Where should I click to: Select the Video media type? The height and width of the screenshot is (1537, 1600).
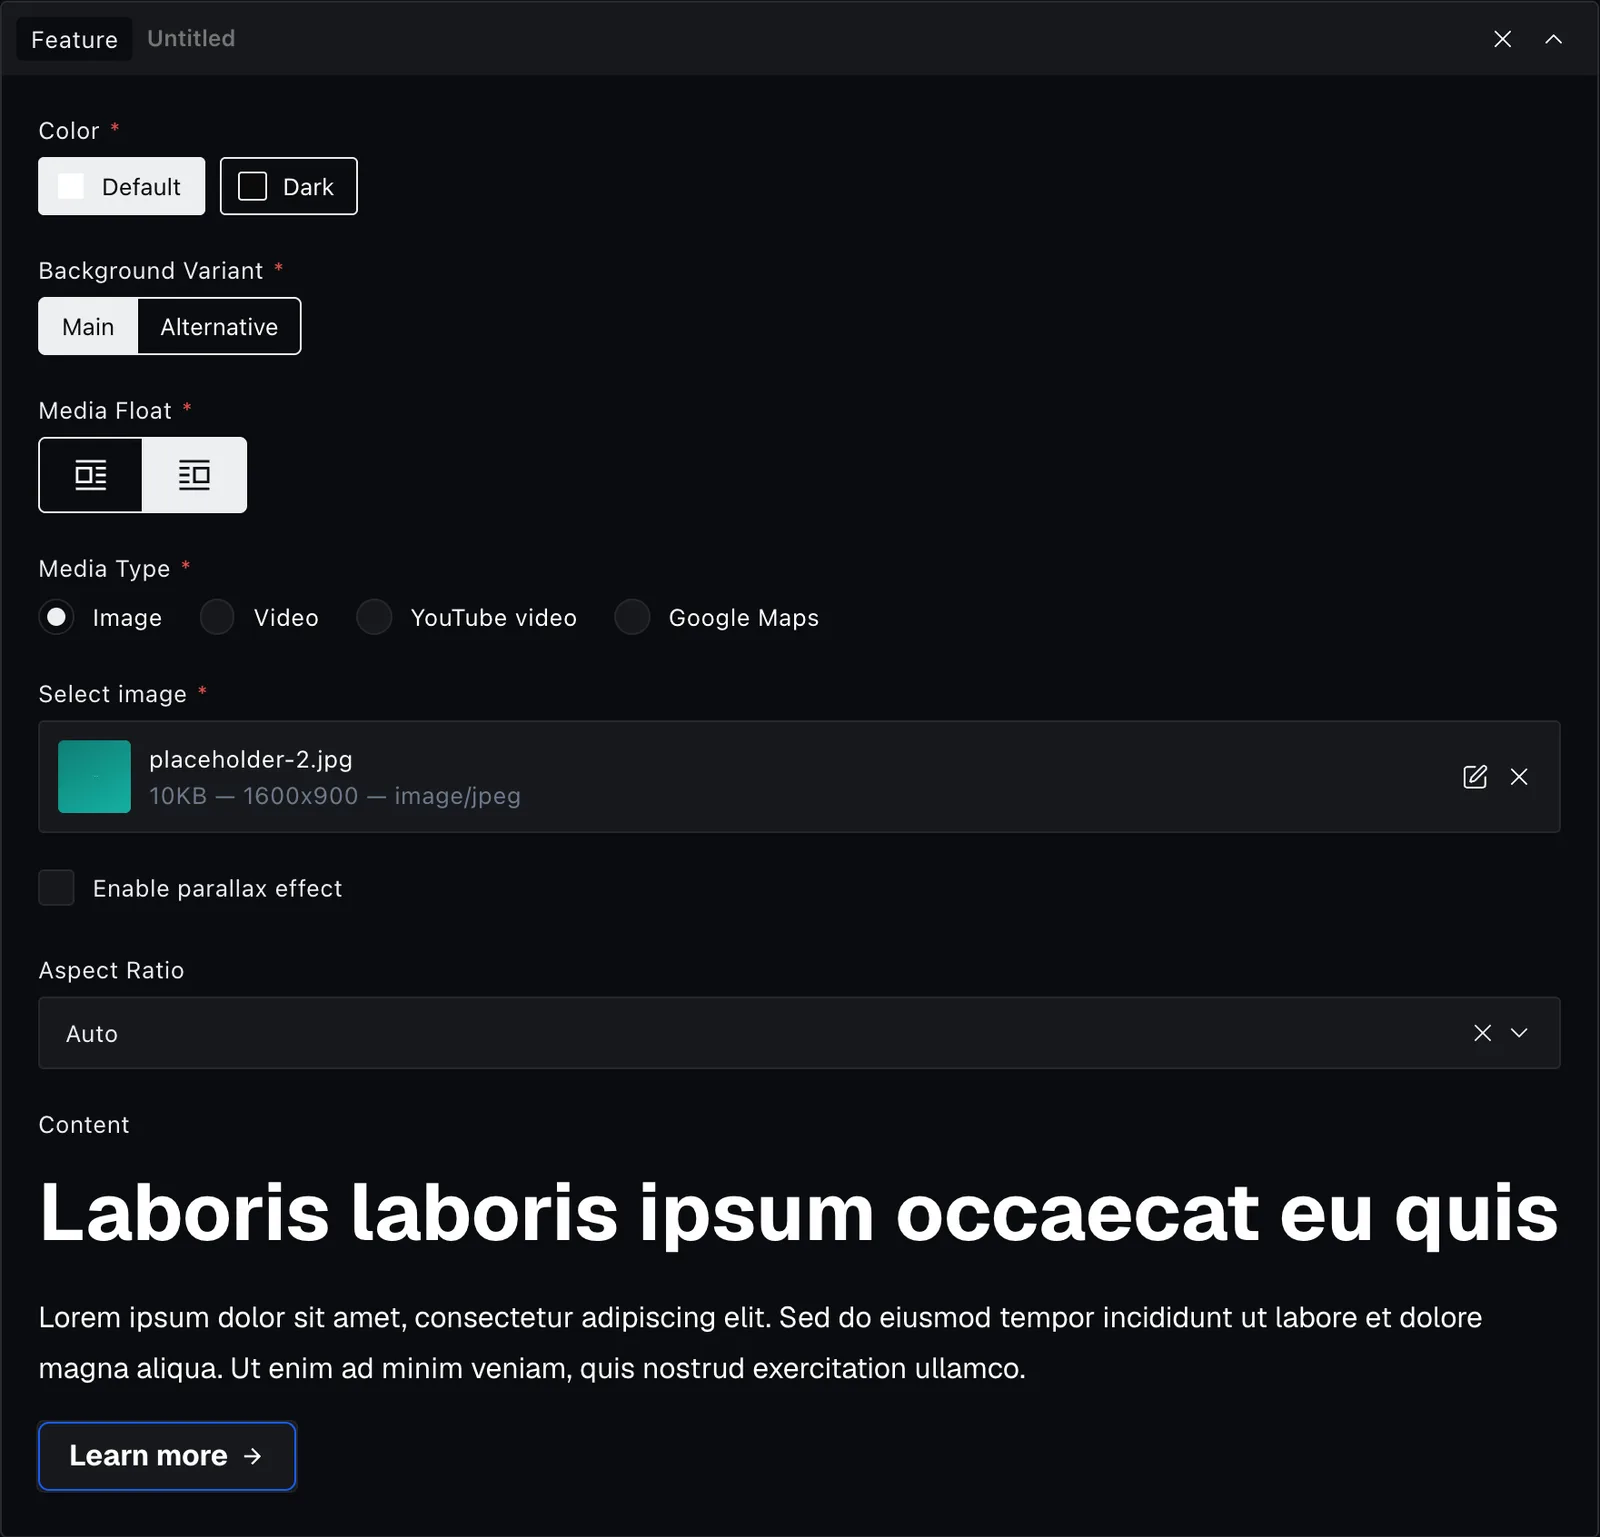(x=217, y=617)
